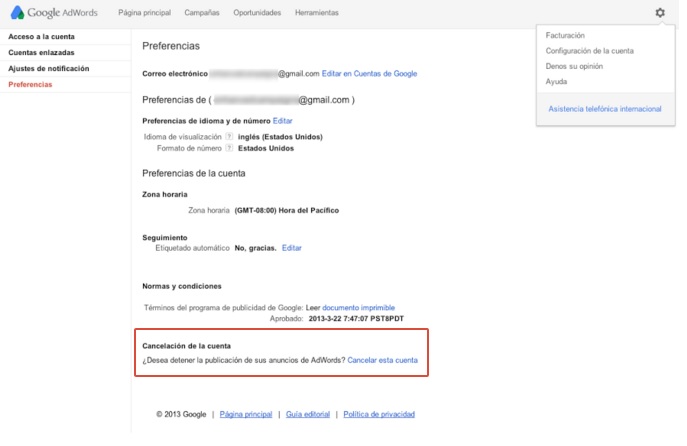Click the No, gracias. tracking value
Image resolution: width=687 pixels, height=446 pixels.
[255, 248]
